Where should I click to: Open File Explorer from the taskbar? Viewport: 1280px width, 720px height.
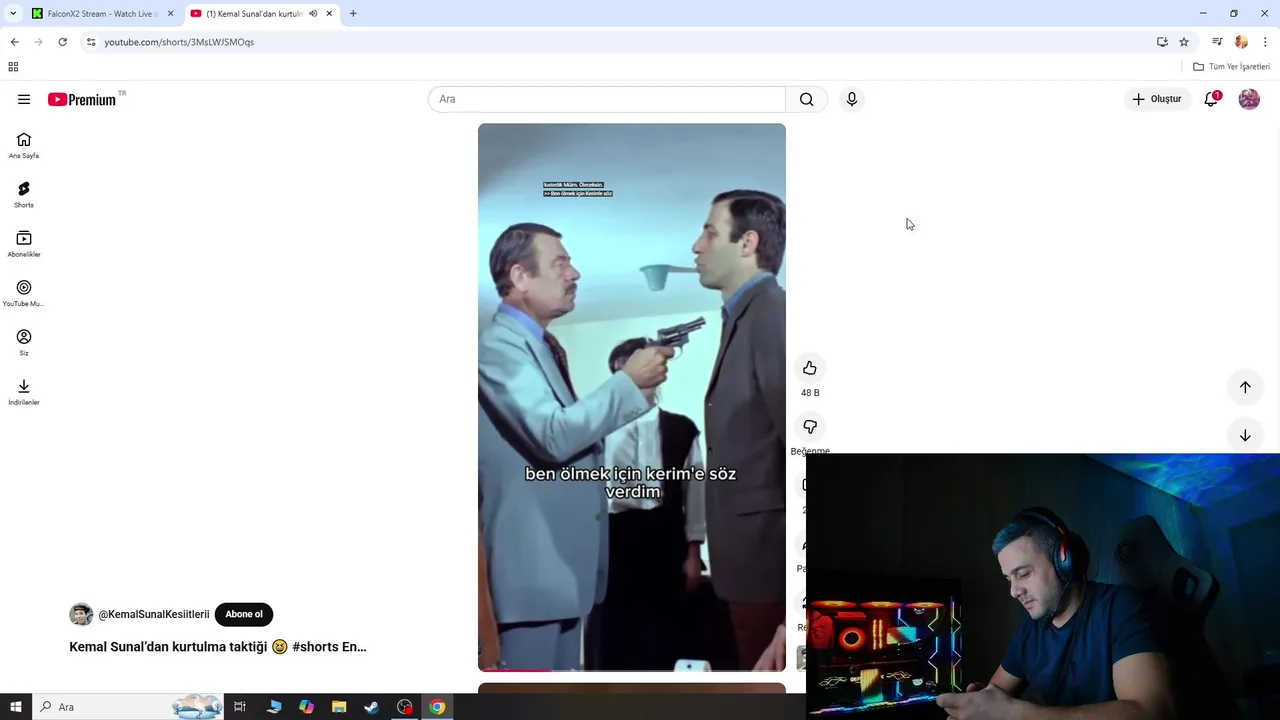pos(339,707)
